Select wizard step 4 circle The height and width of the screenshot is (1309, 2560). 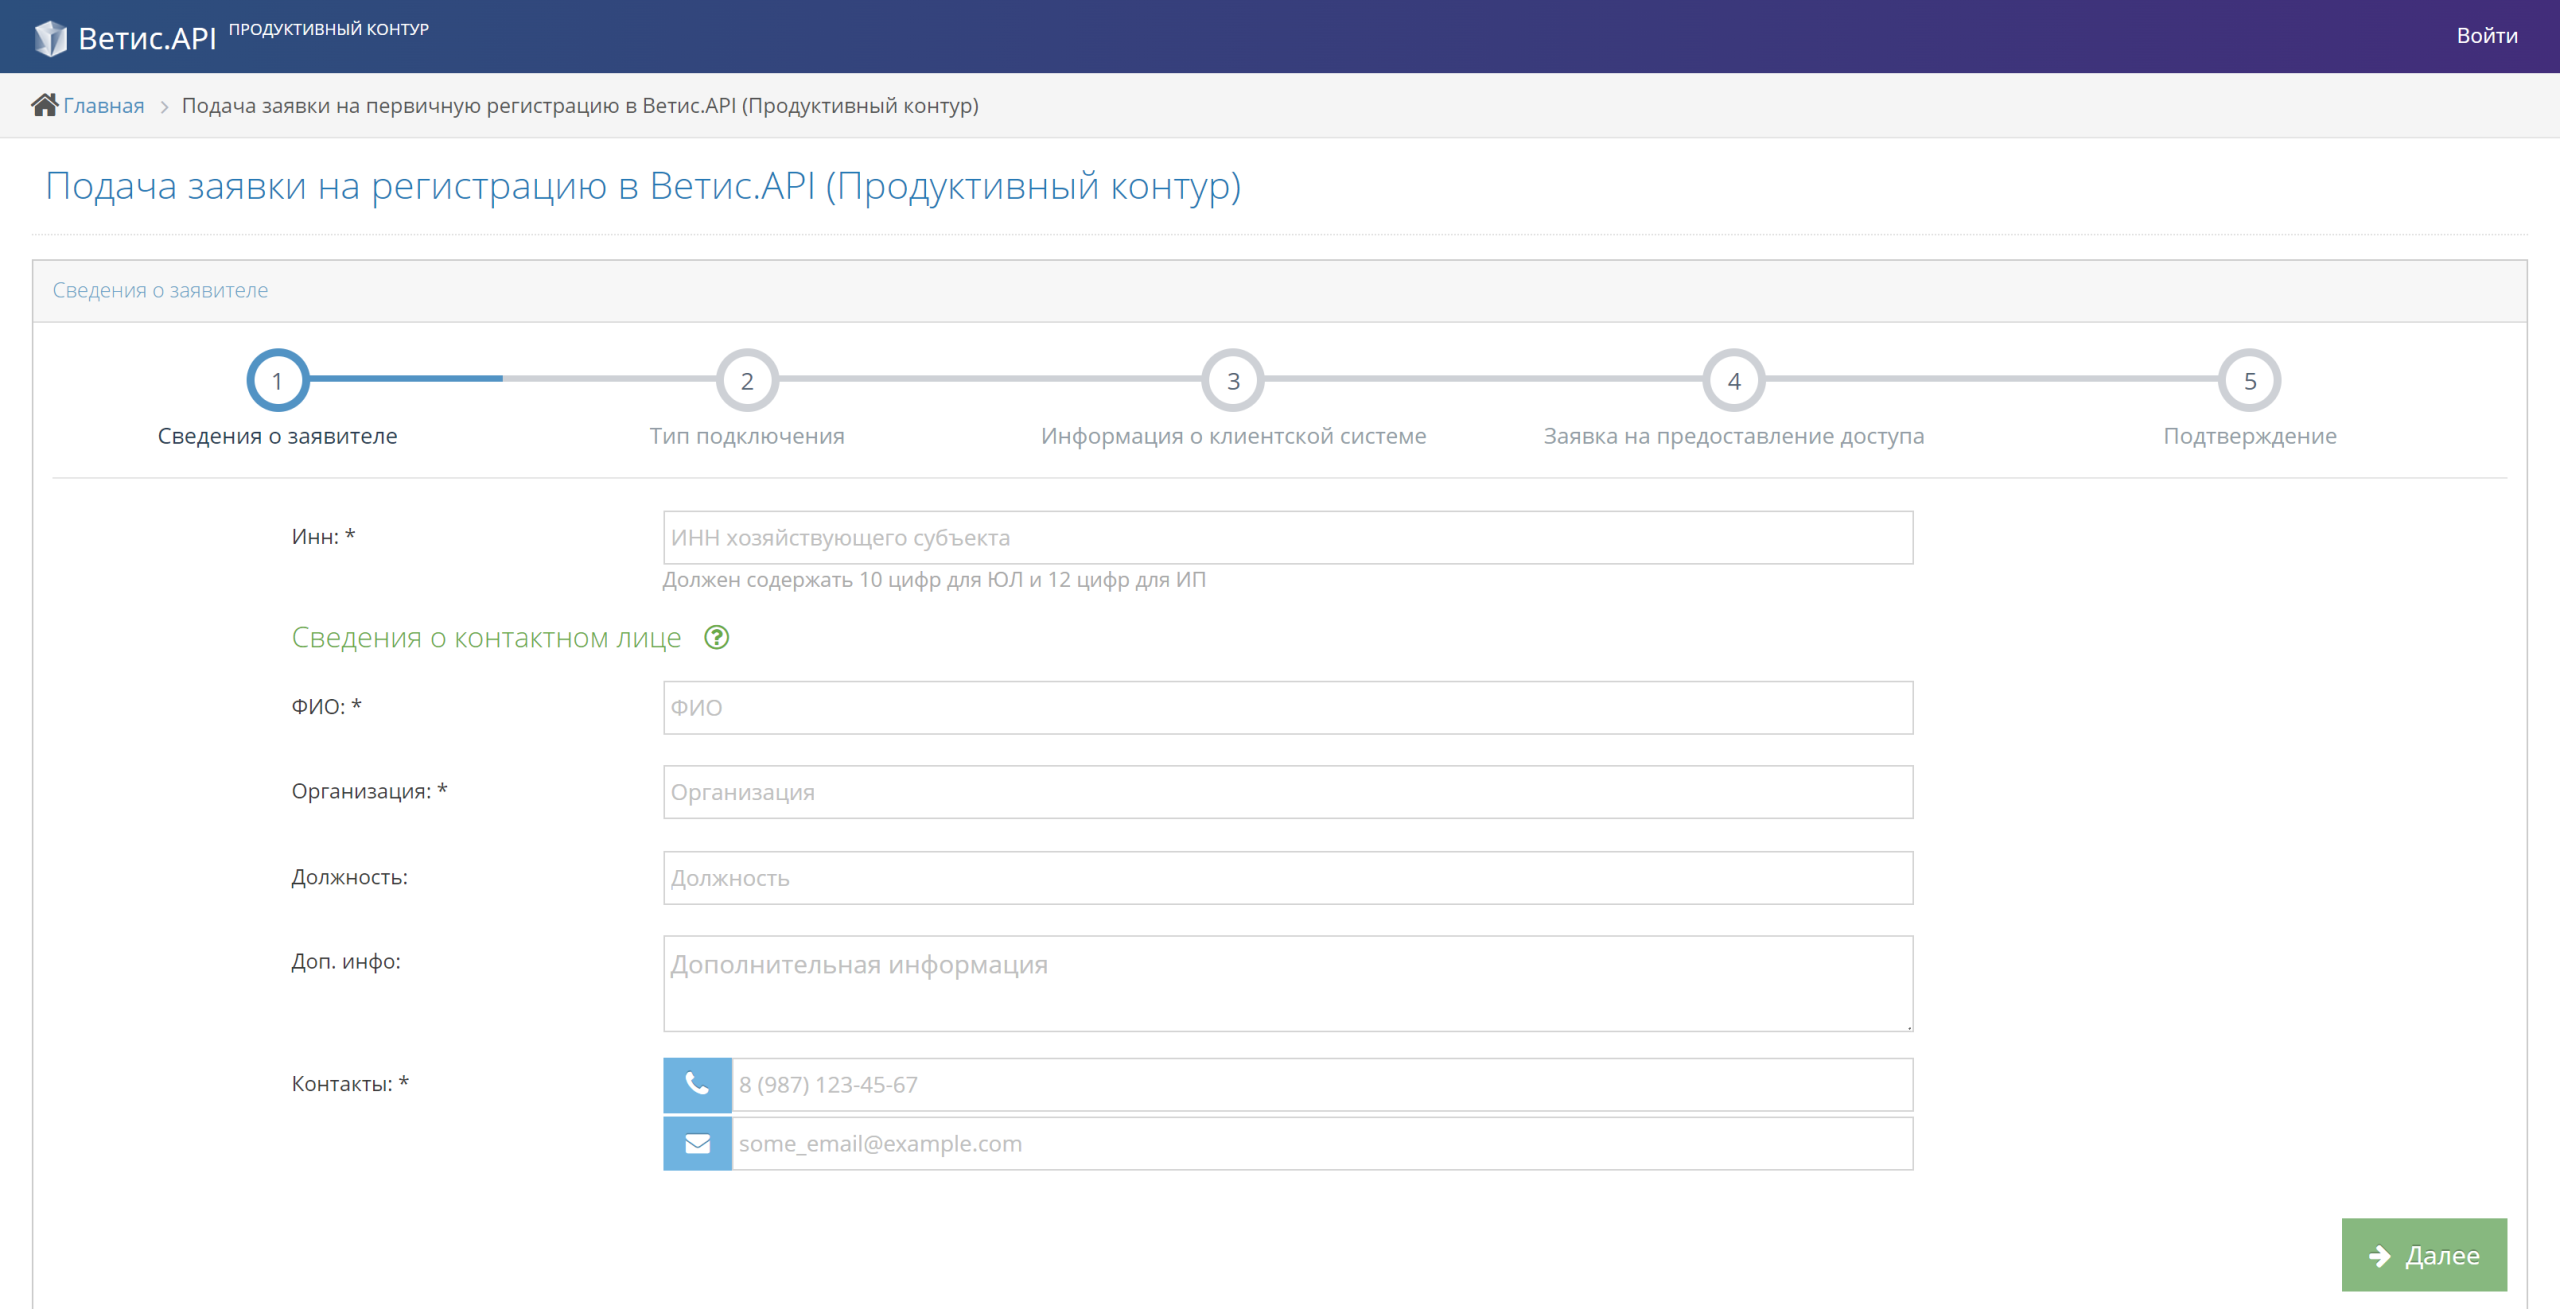(1734, 380)
